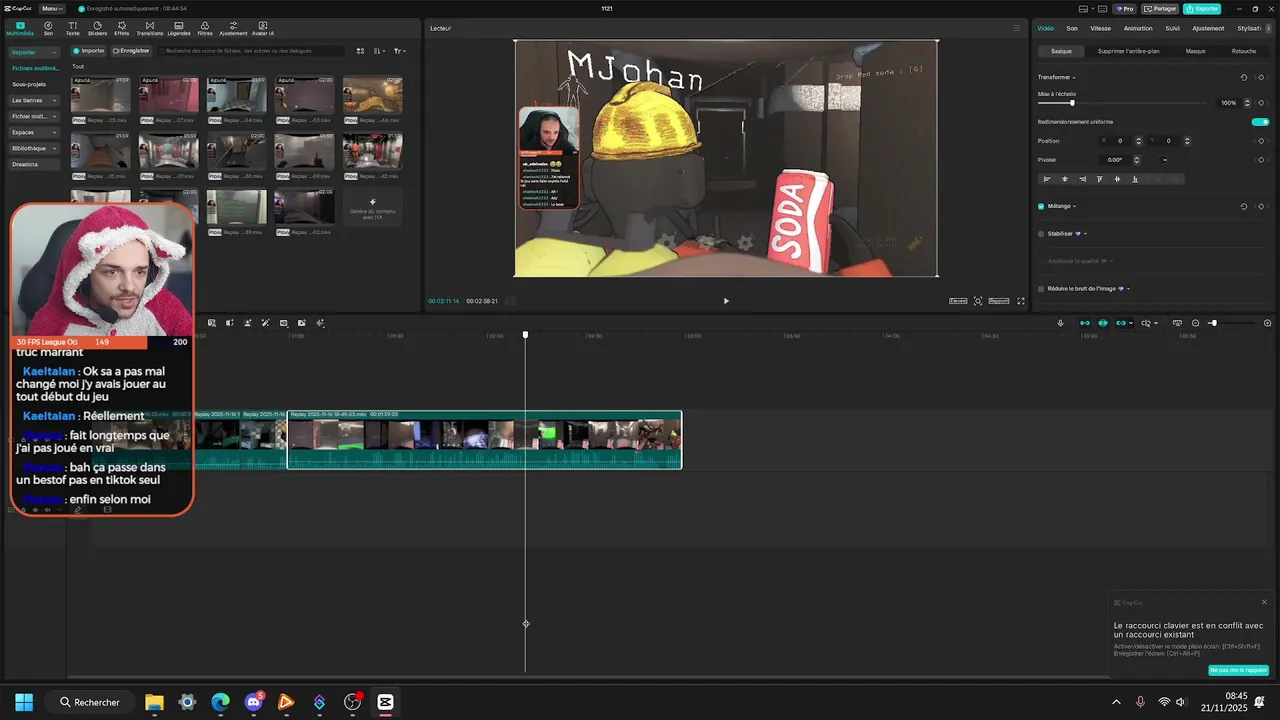The image size is (1280, 720).
Task: Align clip horizontal center icon
Action: pyautogui.click(x=1065, y=179)
